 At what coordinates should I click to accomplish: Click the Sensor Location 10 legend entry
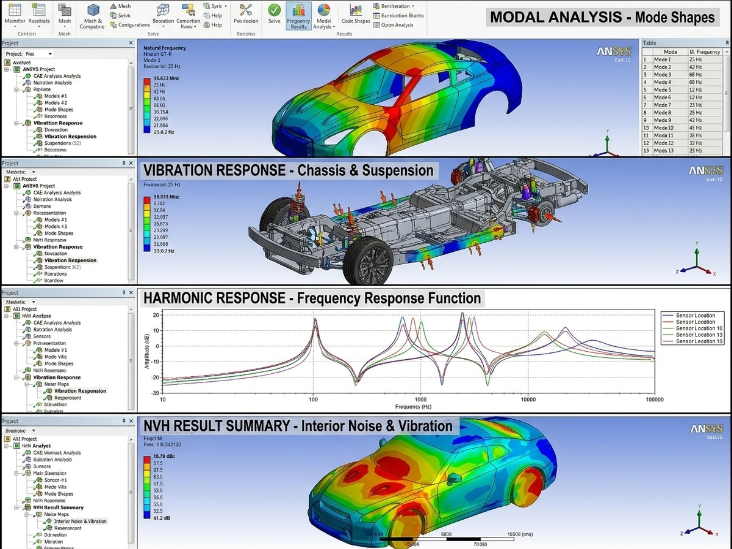pyautogui.click(x=693, y=328)
